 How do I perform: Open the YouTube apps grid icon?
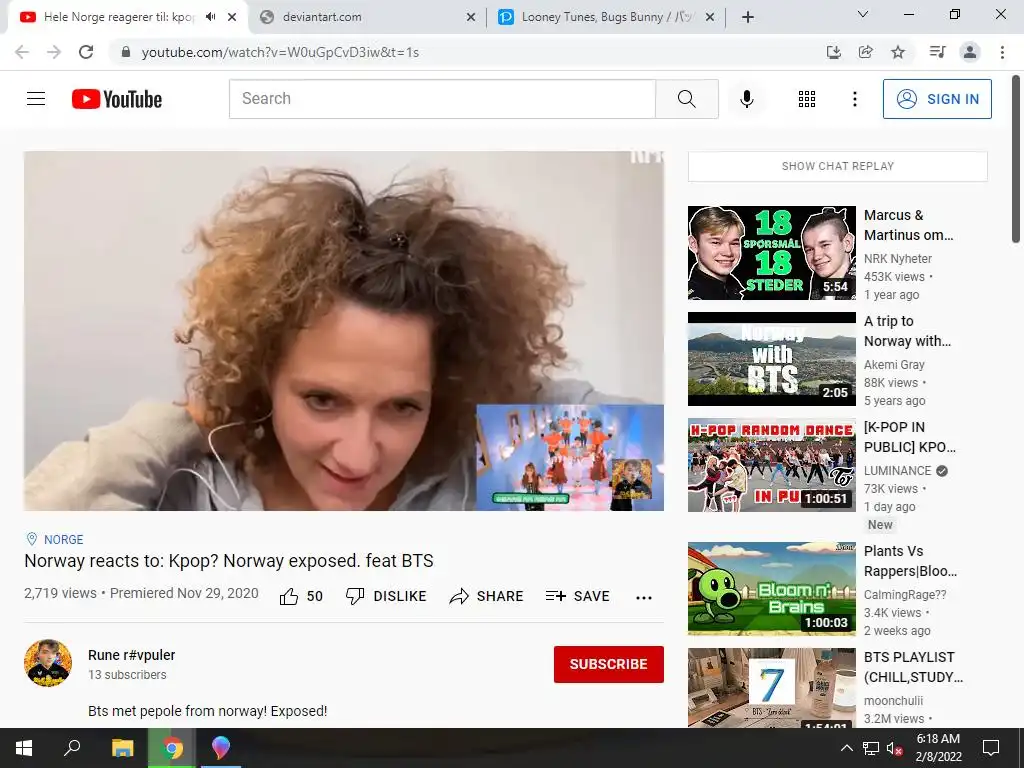(x=807, y=99)
